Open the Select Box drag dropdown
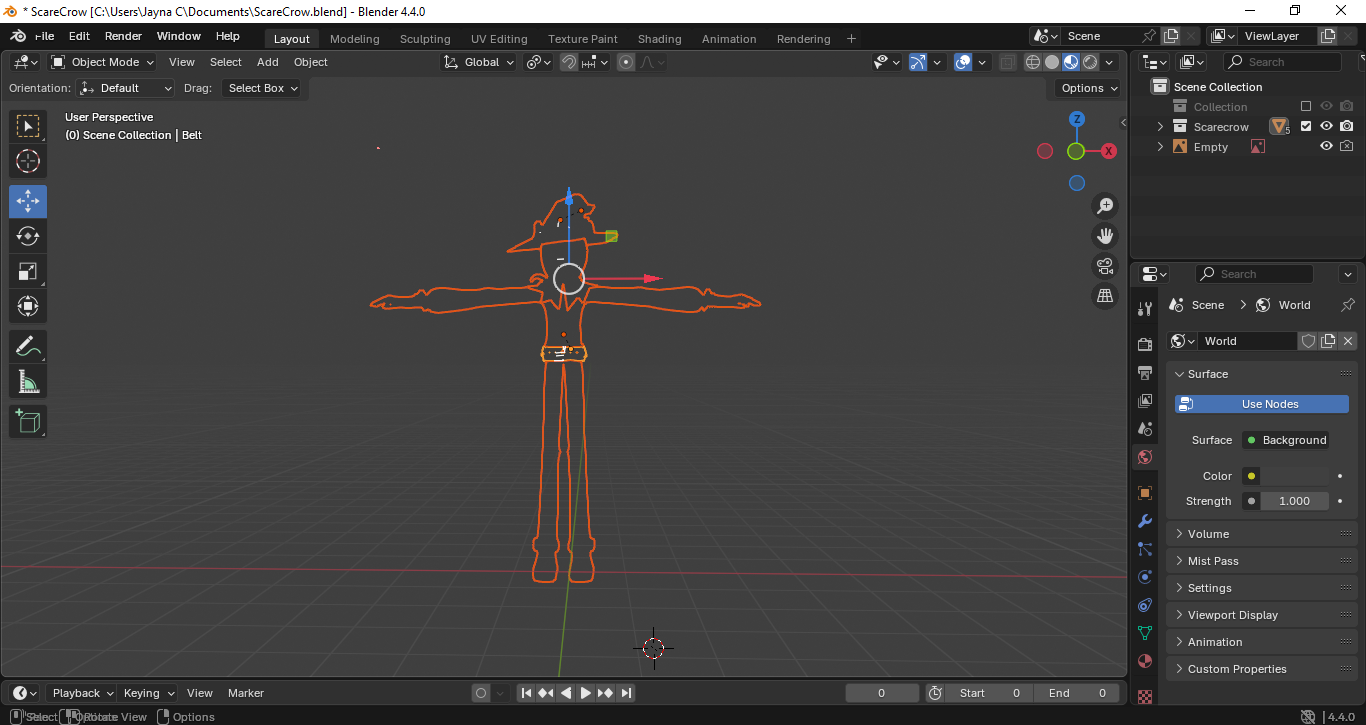Viewport: 1366px width, 725px height. click(x=263, y=88)
